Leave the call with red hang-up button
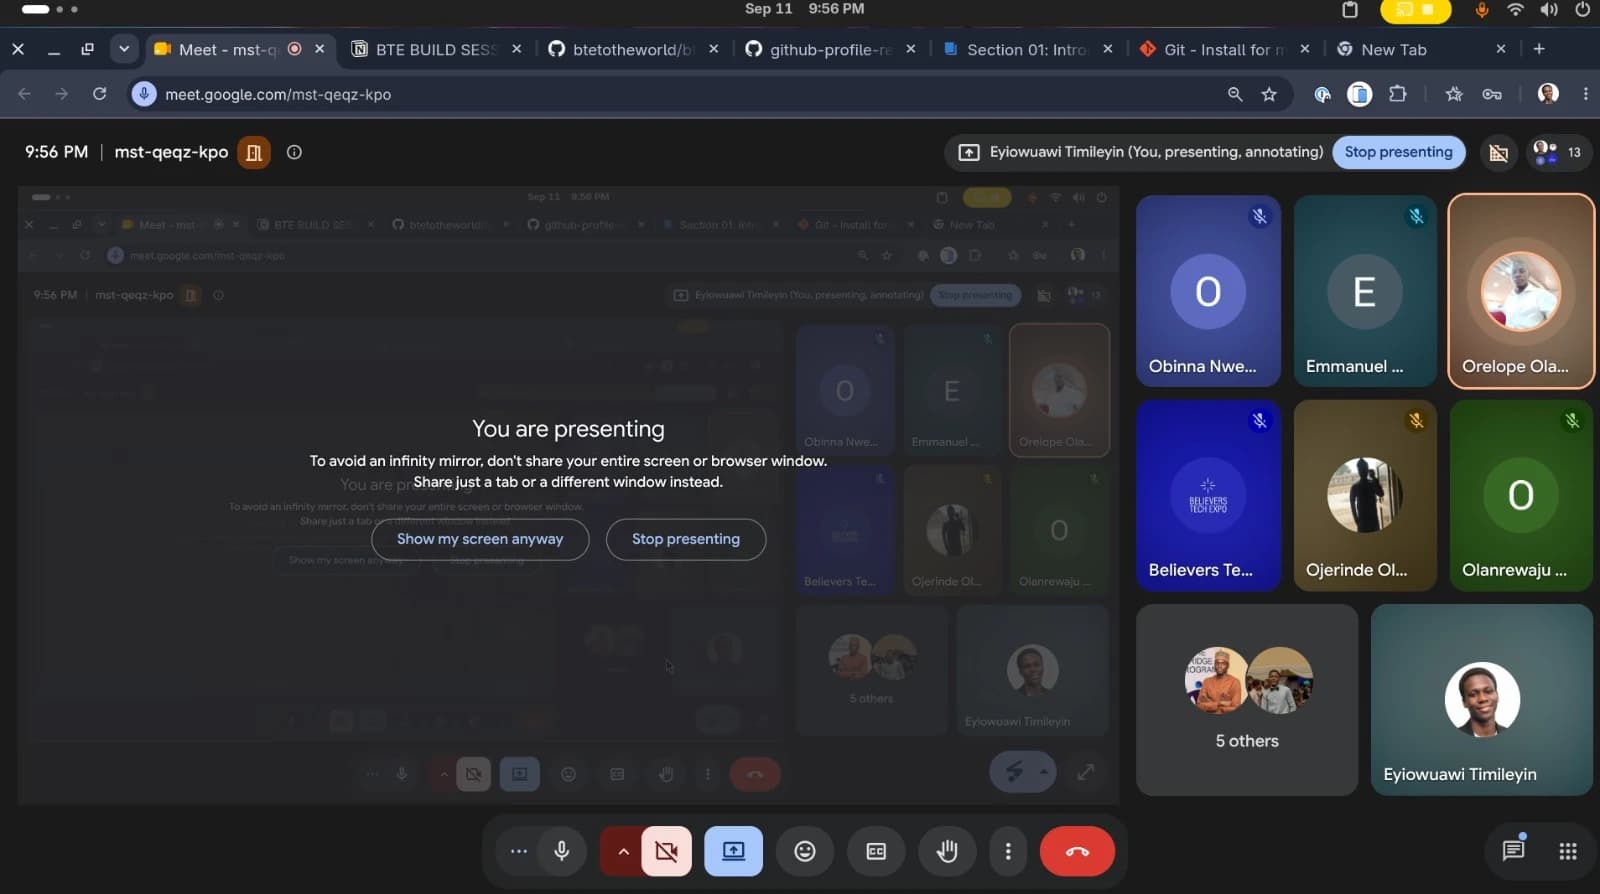This screenshot has height=894, width=1600. pyautogui.click(x=1077, y=851)
